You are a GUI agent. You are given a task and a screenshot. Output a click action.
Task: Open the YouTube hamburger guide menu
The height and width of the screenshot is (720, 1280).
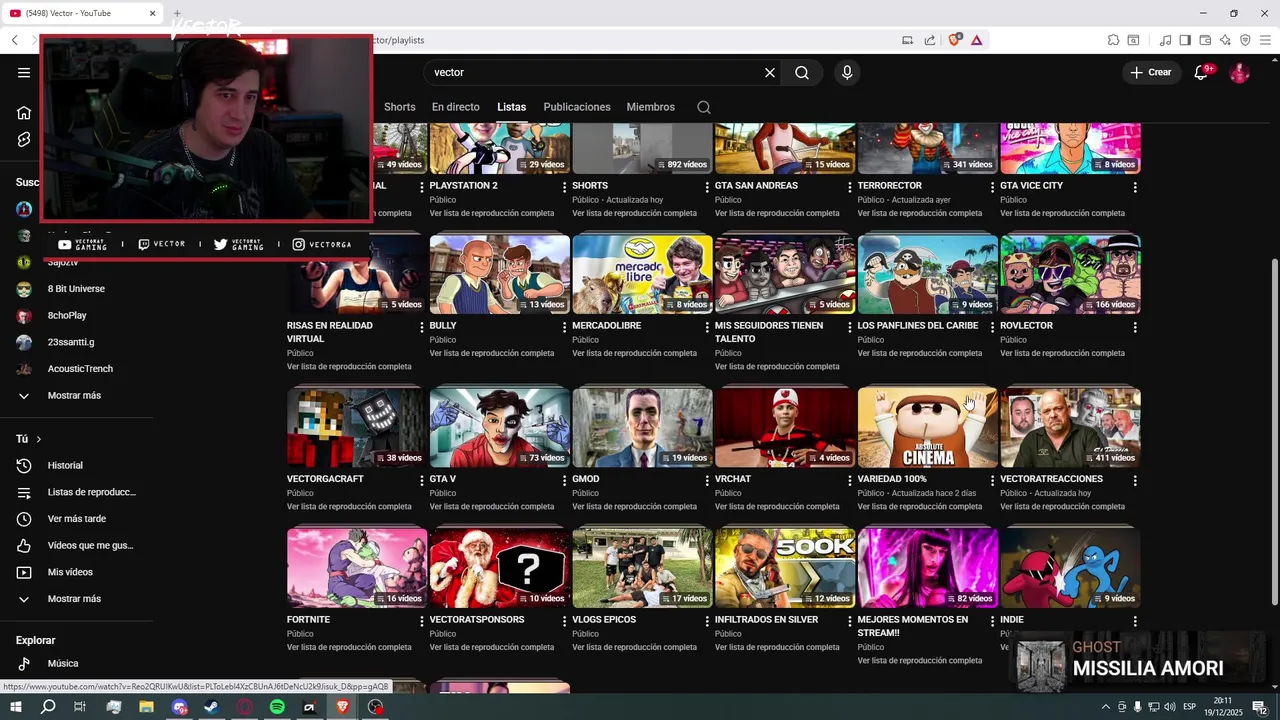(x=24, y=72)
